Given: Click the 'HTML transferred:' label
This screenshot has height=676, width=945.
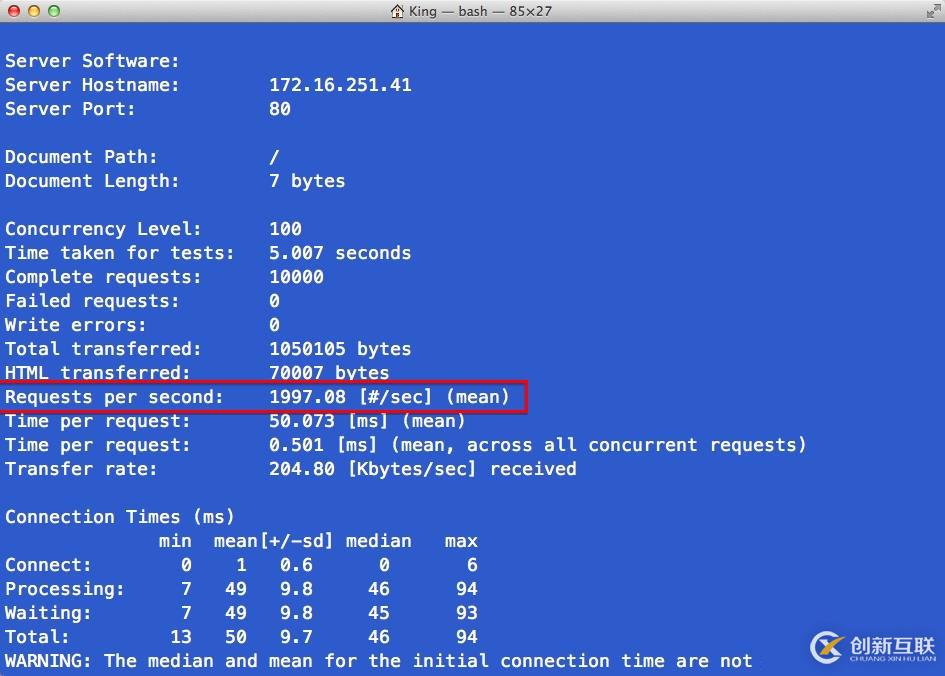Looking at the screenshot, I should click(x=98, y=373).
